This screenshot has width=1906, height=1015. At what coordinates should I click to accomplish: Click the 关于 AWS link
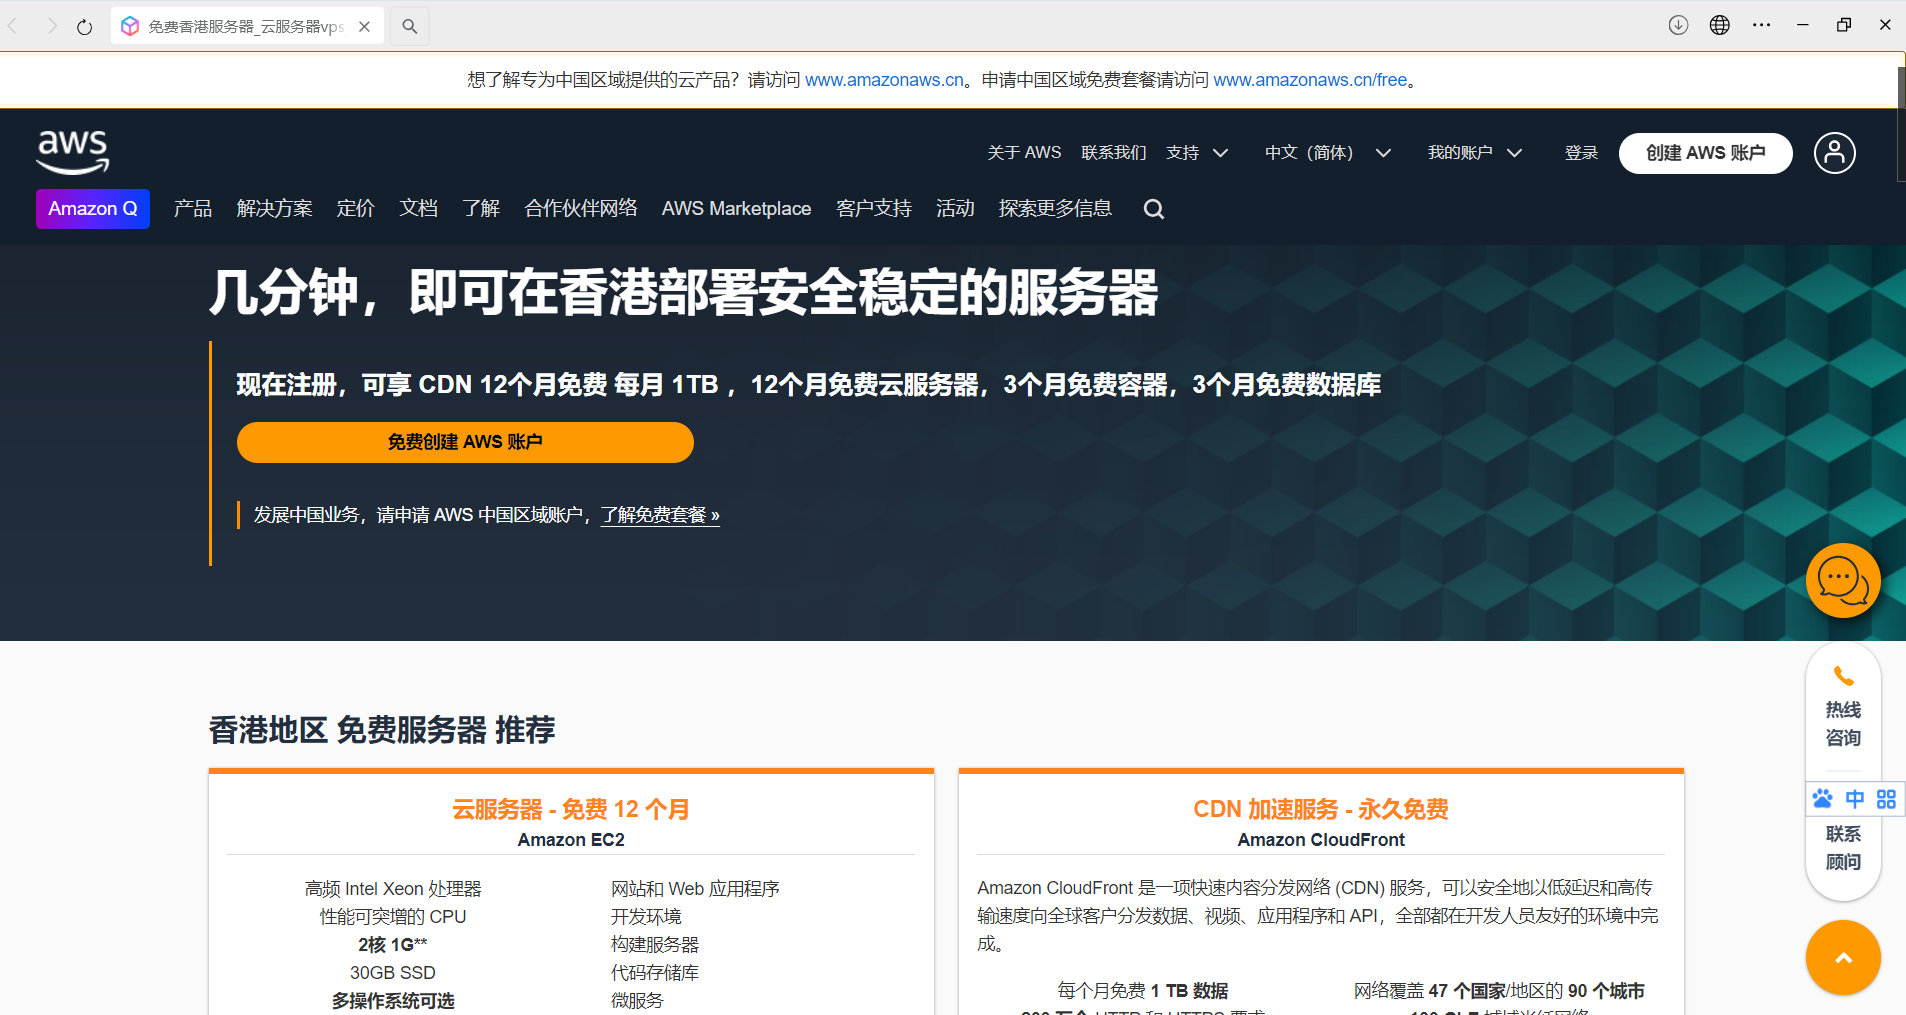point(1024,153)
